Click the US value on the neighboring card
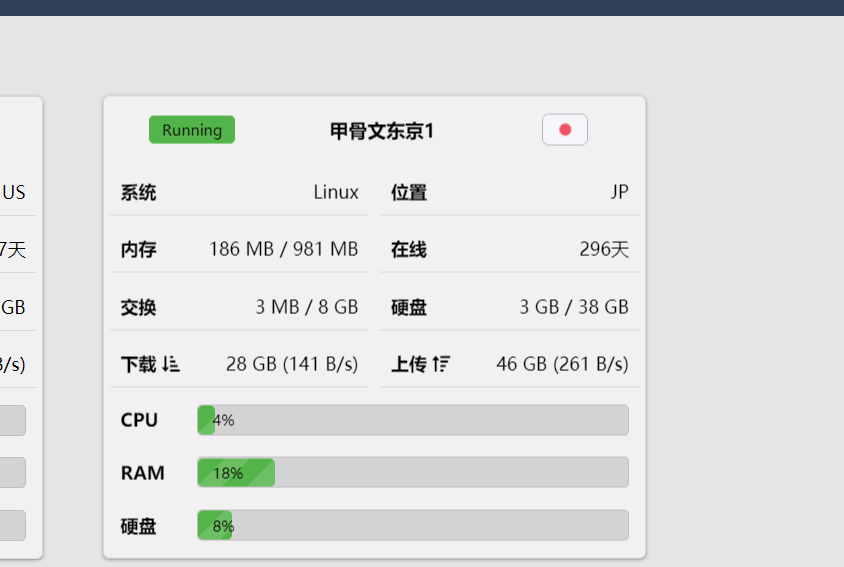Screen dimensions: 844x567 pyautogui.click(x=13, y=192)
